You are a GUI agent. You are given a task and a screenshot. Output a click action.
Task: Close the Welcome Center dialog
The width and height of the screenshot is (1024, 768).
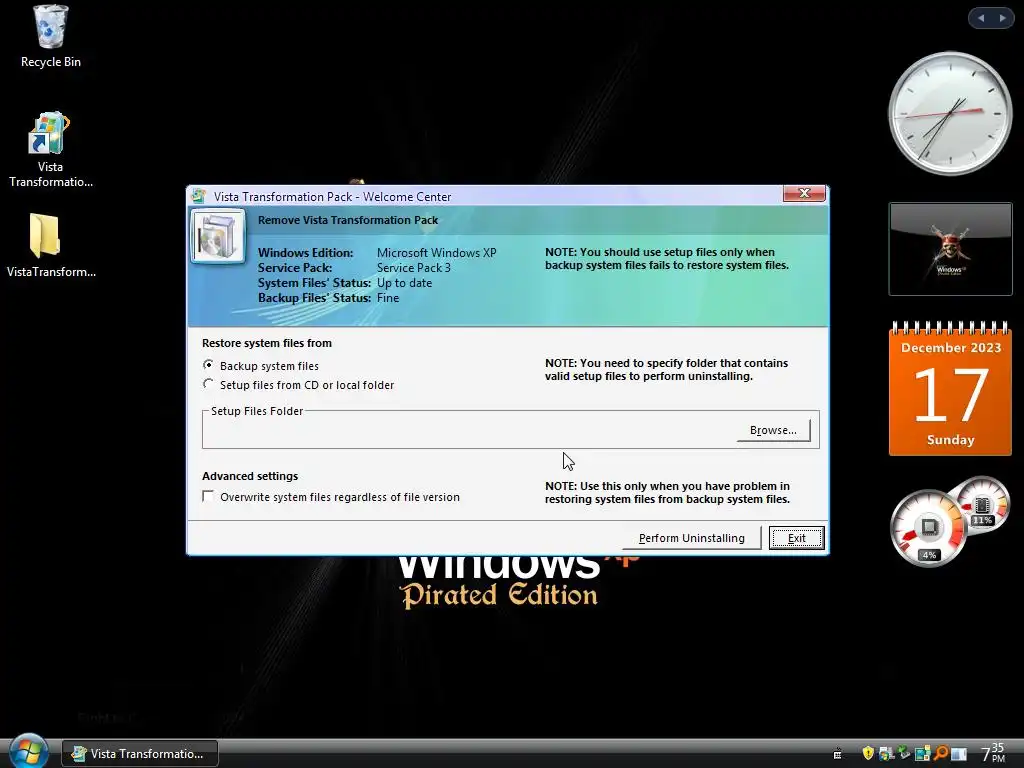(x=804, y=193)
